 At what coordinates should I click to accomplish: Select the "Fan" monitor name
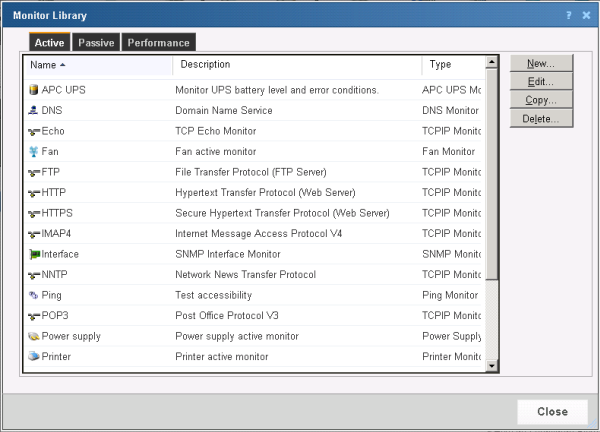coord(50,152)
